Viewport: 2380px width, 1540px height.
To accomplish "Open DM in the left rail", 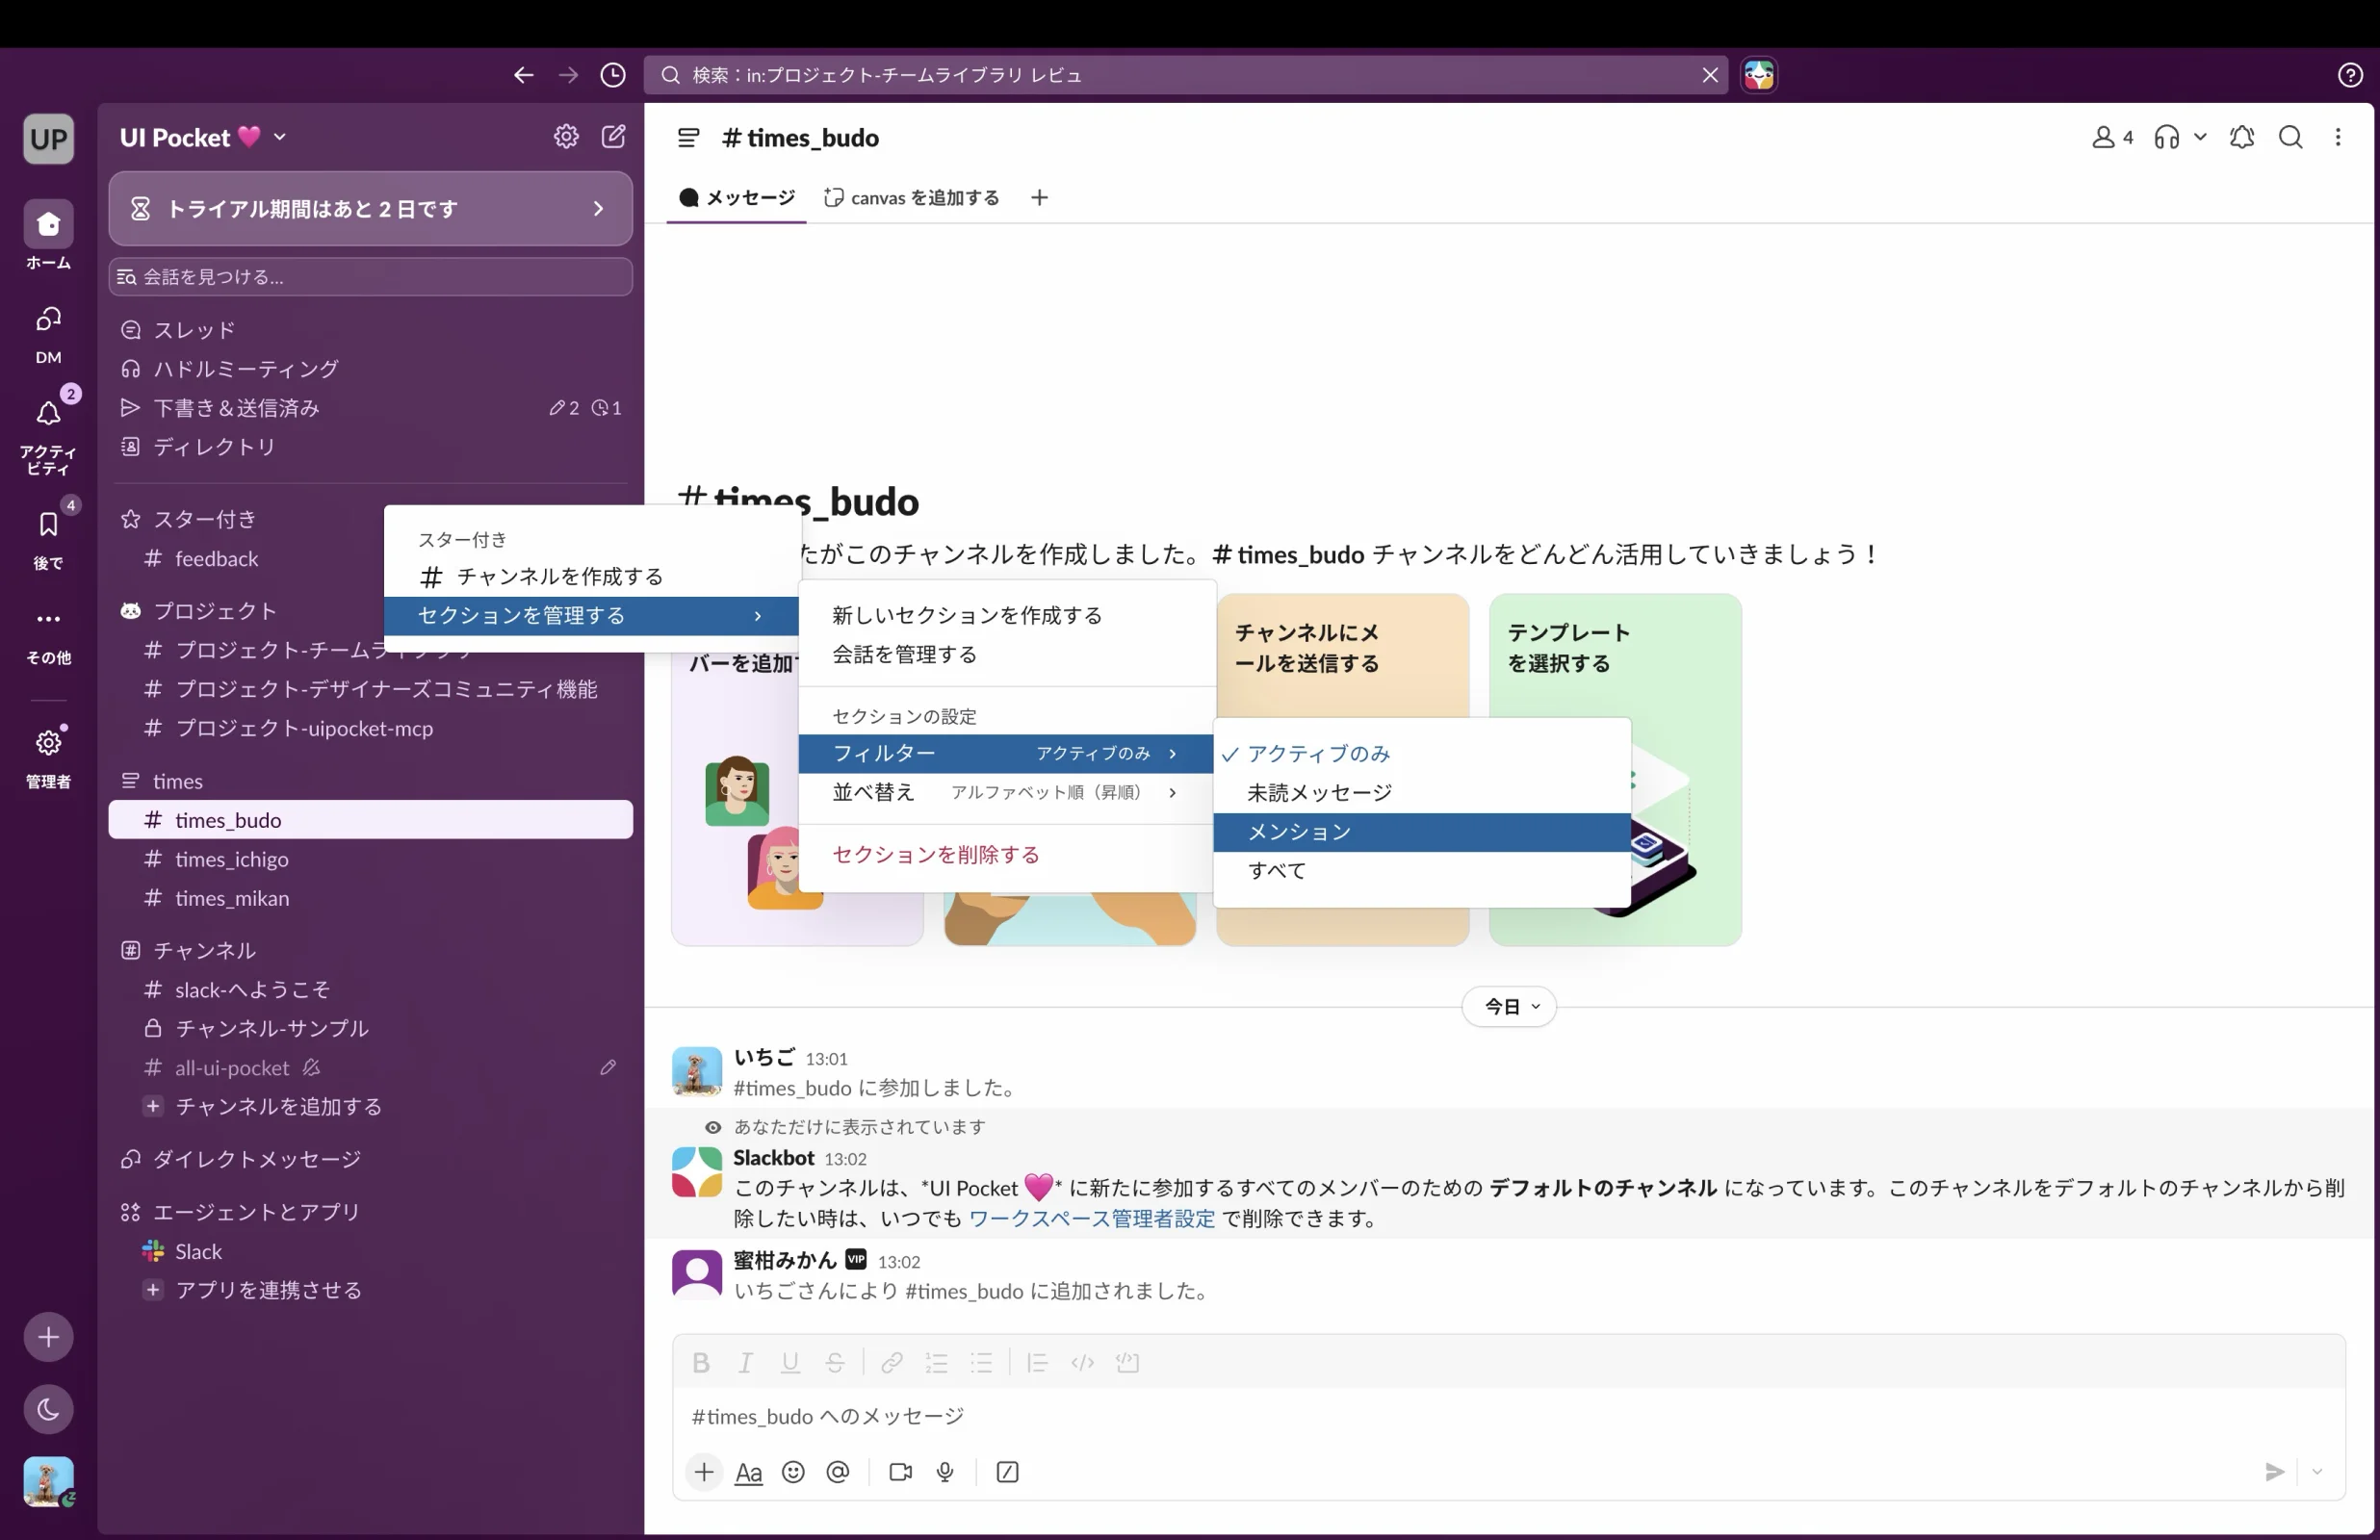I will 48,335.
